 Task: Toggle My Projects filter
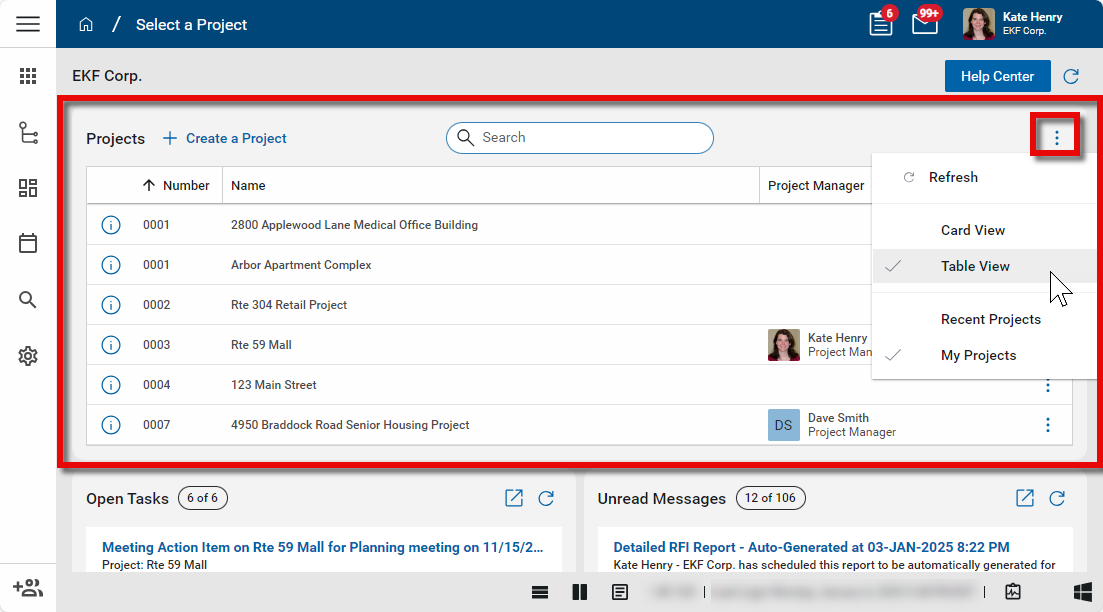click(978, 355)
